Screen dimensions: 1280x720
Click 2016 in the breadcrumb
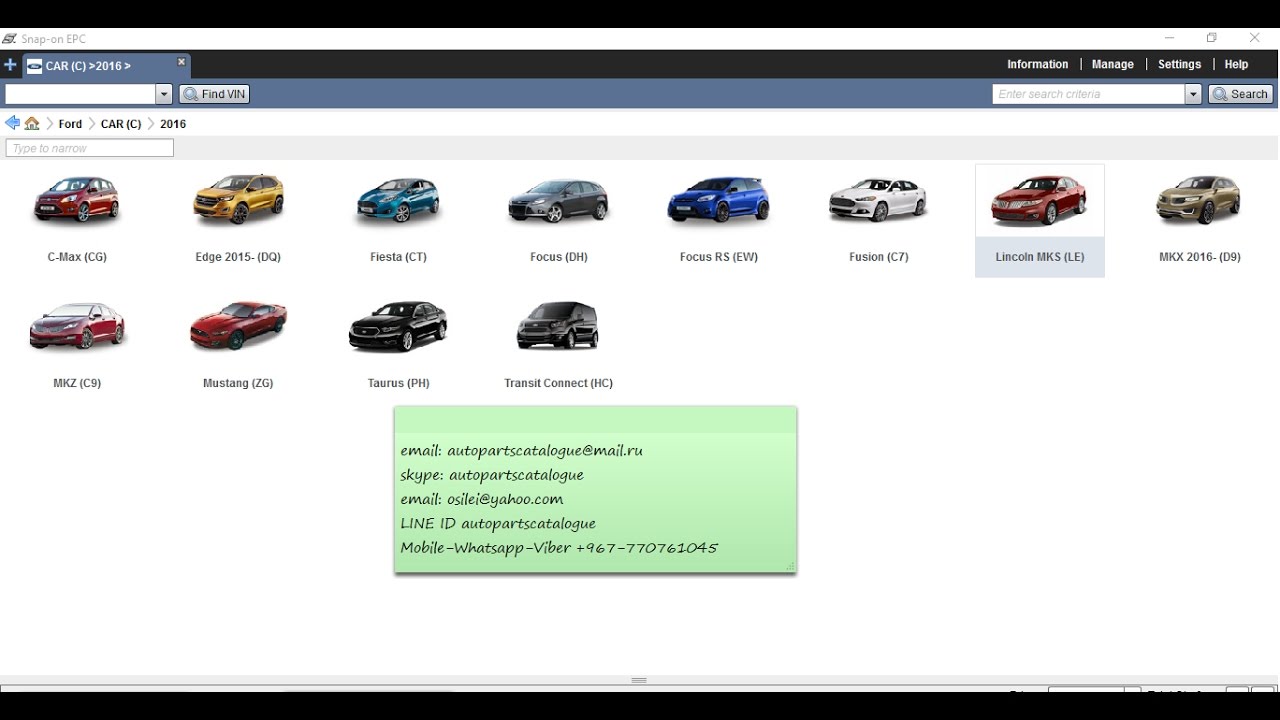(x=173, y=124)
